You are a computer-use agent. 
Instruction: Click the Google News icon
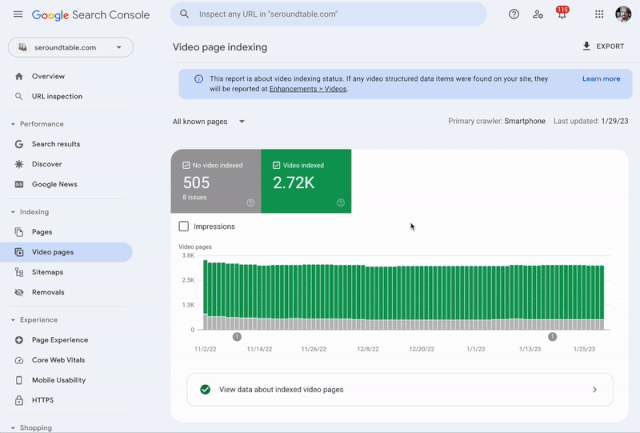(19, 184)
